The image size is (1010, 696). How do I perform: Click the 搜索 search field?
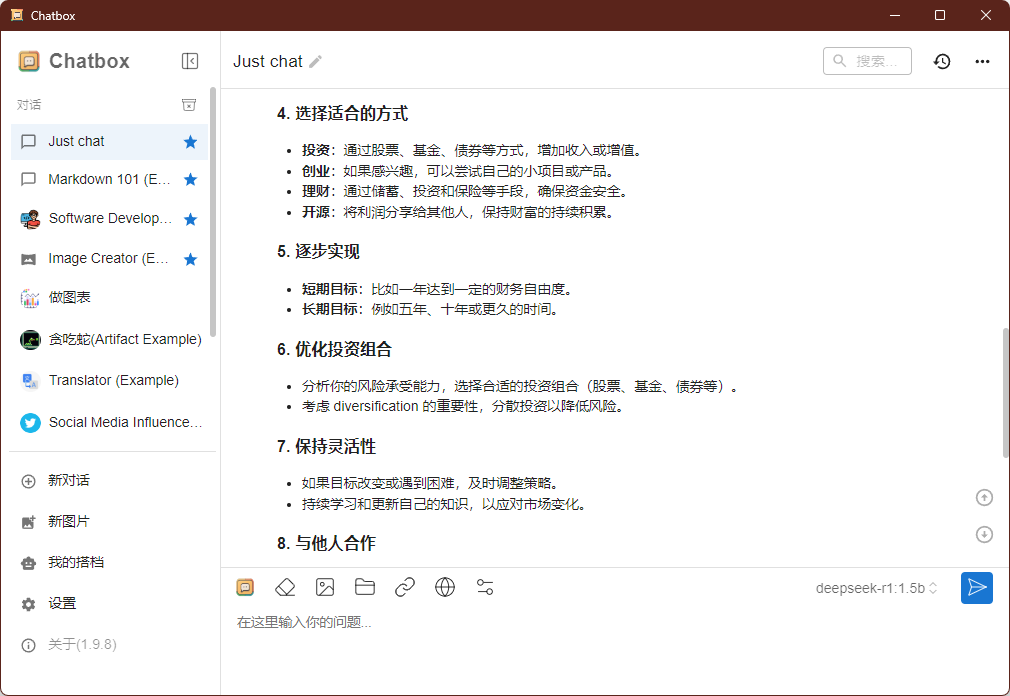click(872, 61)
